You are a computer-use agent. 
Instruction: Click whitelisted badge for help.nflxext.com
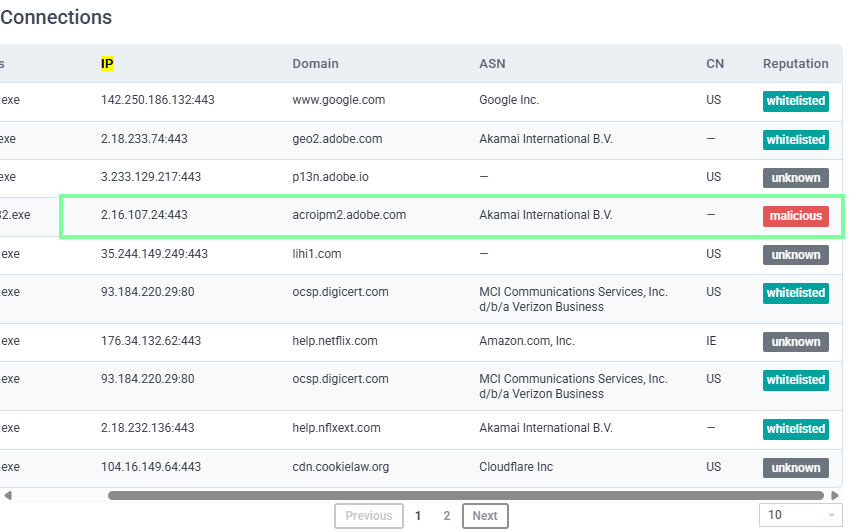[796, 429]
